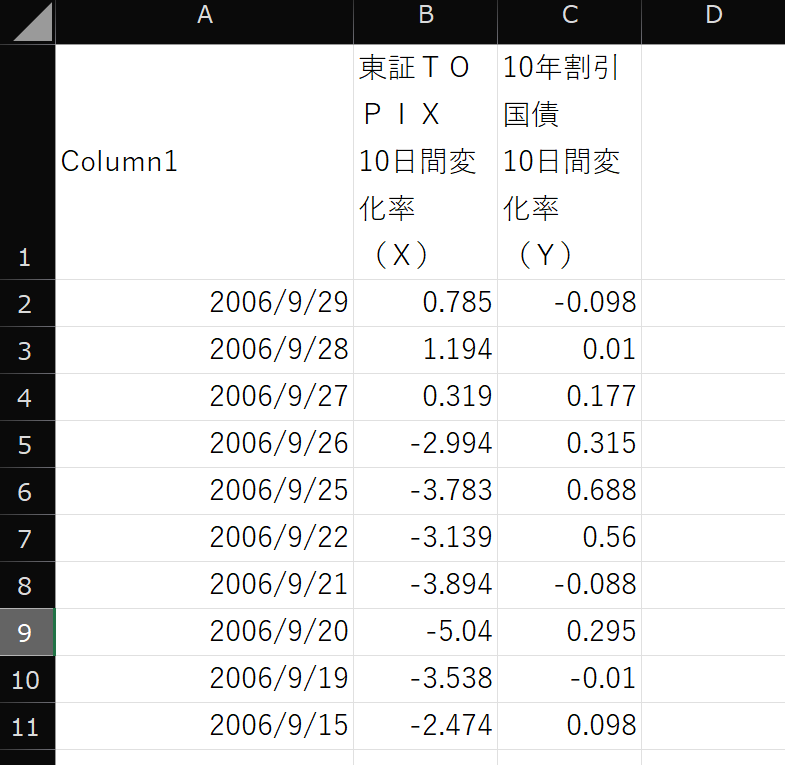Select the cell containing 1.194

[425, 350]
